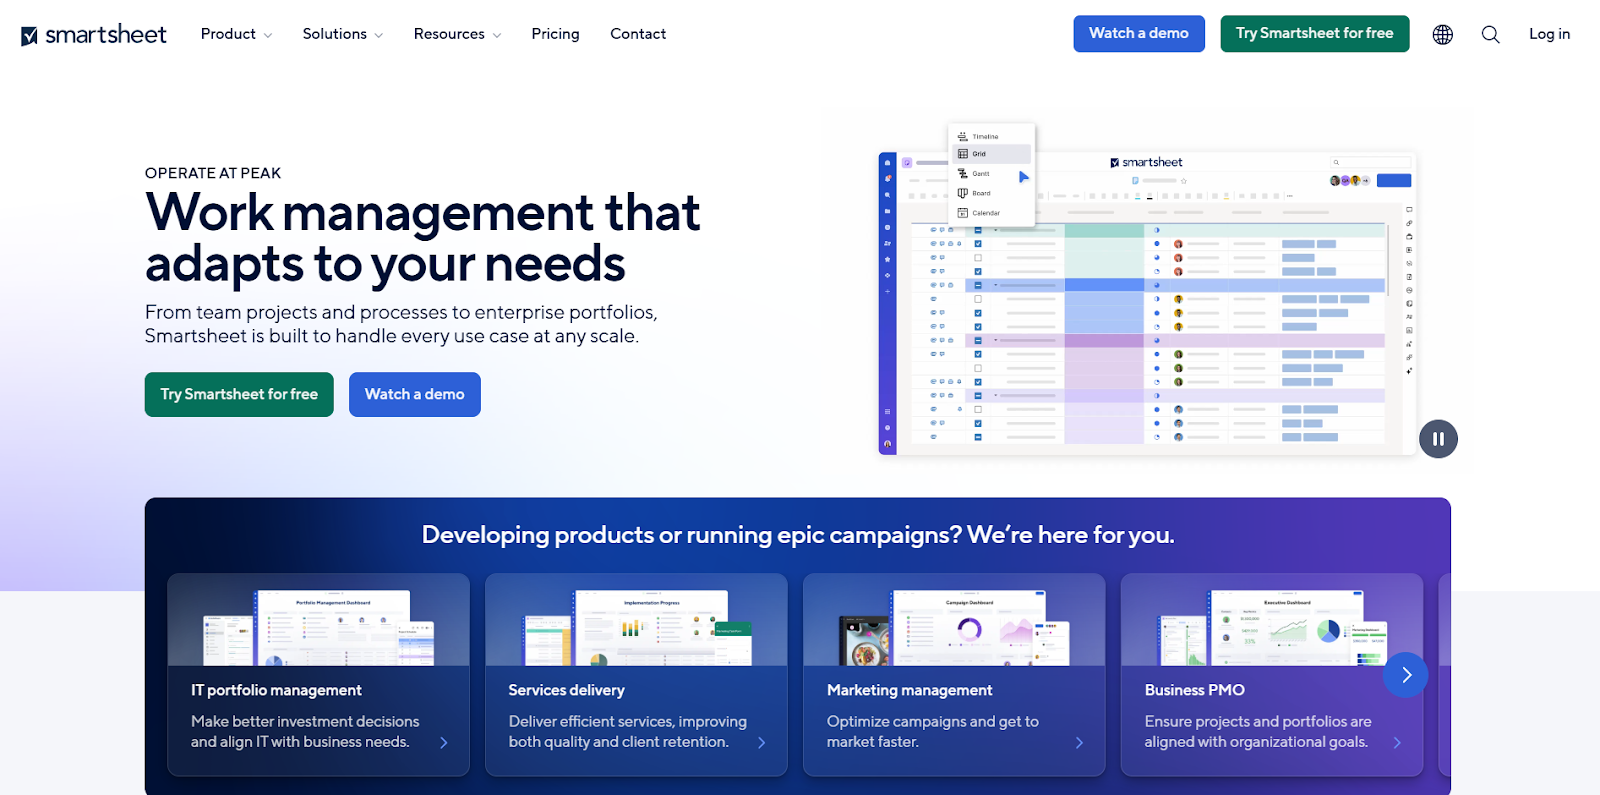
Task: Open the Contact page
Action: pyautogui.click(x=638, y=34)
